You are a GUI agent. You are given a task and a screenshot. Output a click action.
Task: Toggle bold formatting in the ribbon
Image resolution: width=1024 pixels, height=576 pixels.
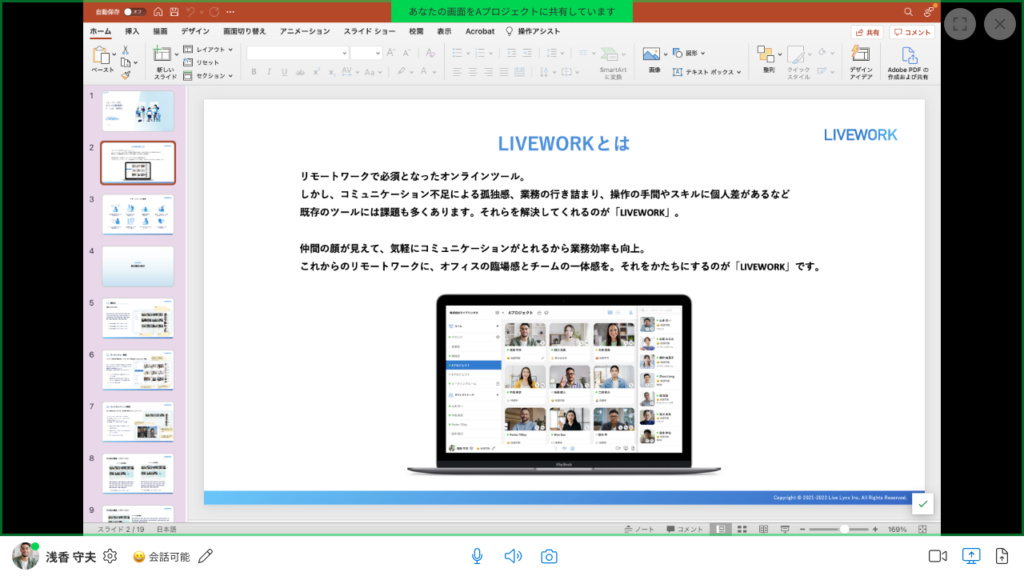[254, 72]
